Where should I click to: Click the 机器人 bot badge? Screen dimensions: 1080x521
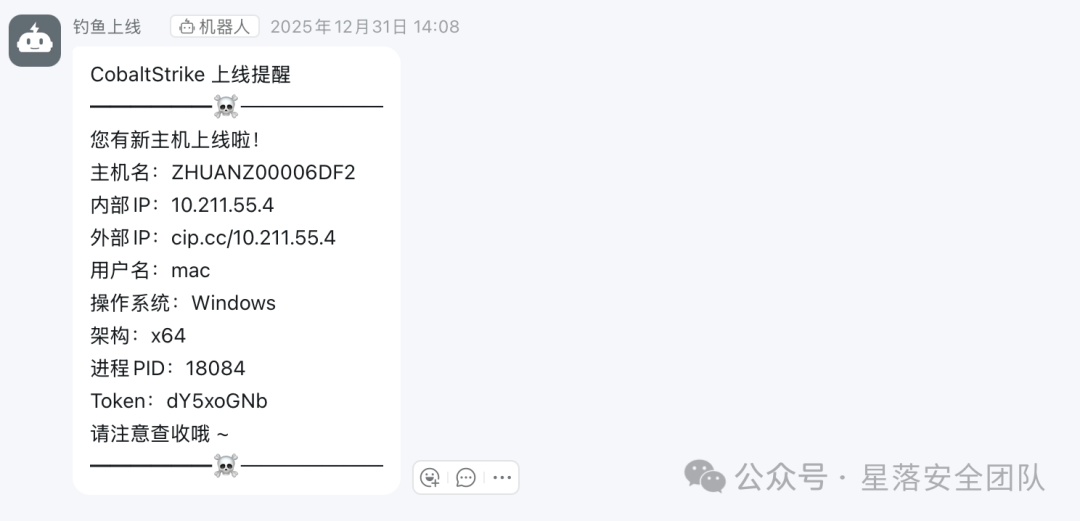point(215,27)
